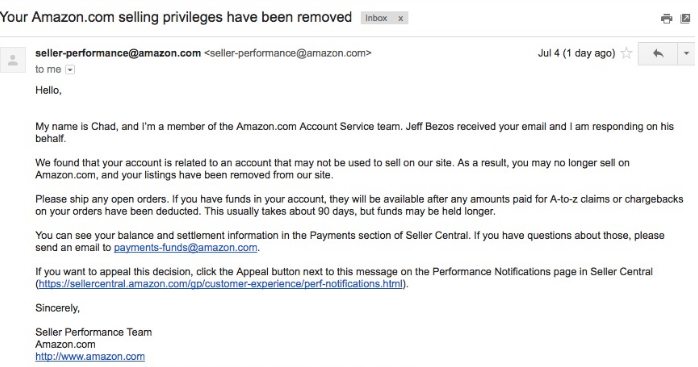Click the Jul 4 (1 day ago) timestamp
Image resolution: width=698 pixels, height=367 pixels.
coord(576,53)
